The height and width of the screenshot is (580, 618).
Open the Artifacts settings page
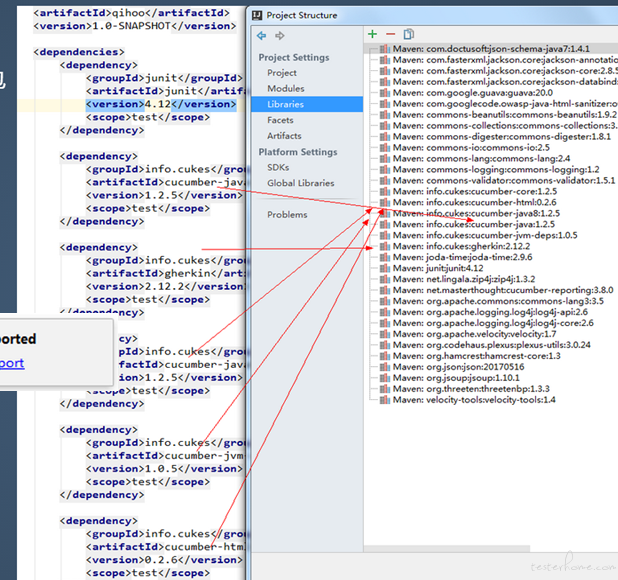click(x=284, y=136)
